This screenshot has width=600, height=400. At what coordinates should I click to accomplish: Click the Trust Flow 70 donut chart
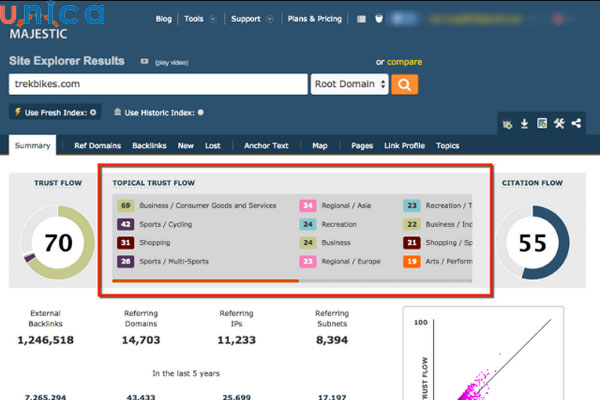[x=58, y=242]
